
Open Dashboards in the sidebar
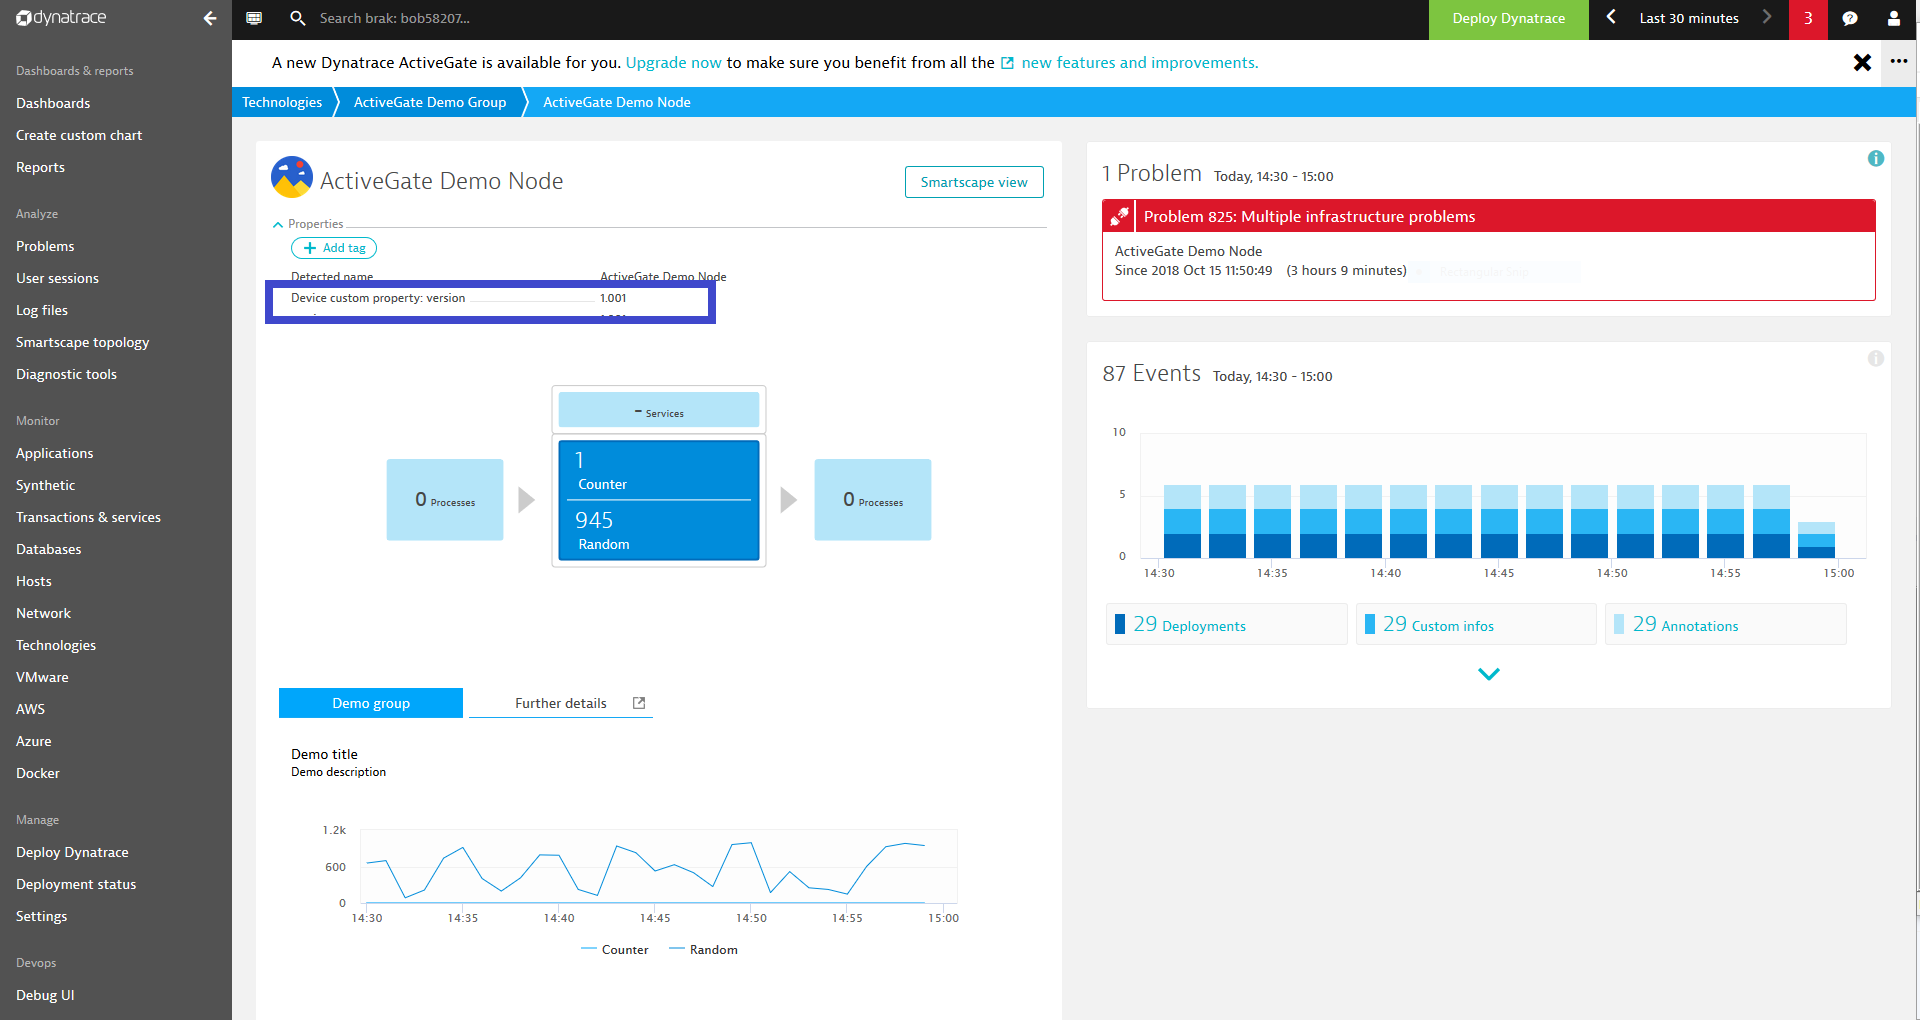coord(53,103)
